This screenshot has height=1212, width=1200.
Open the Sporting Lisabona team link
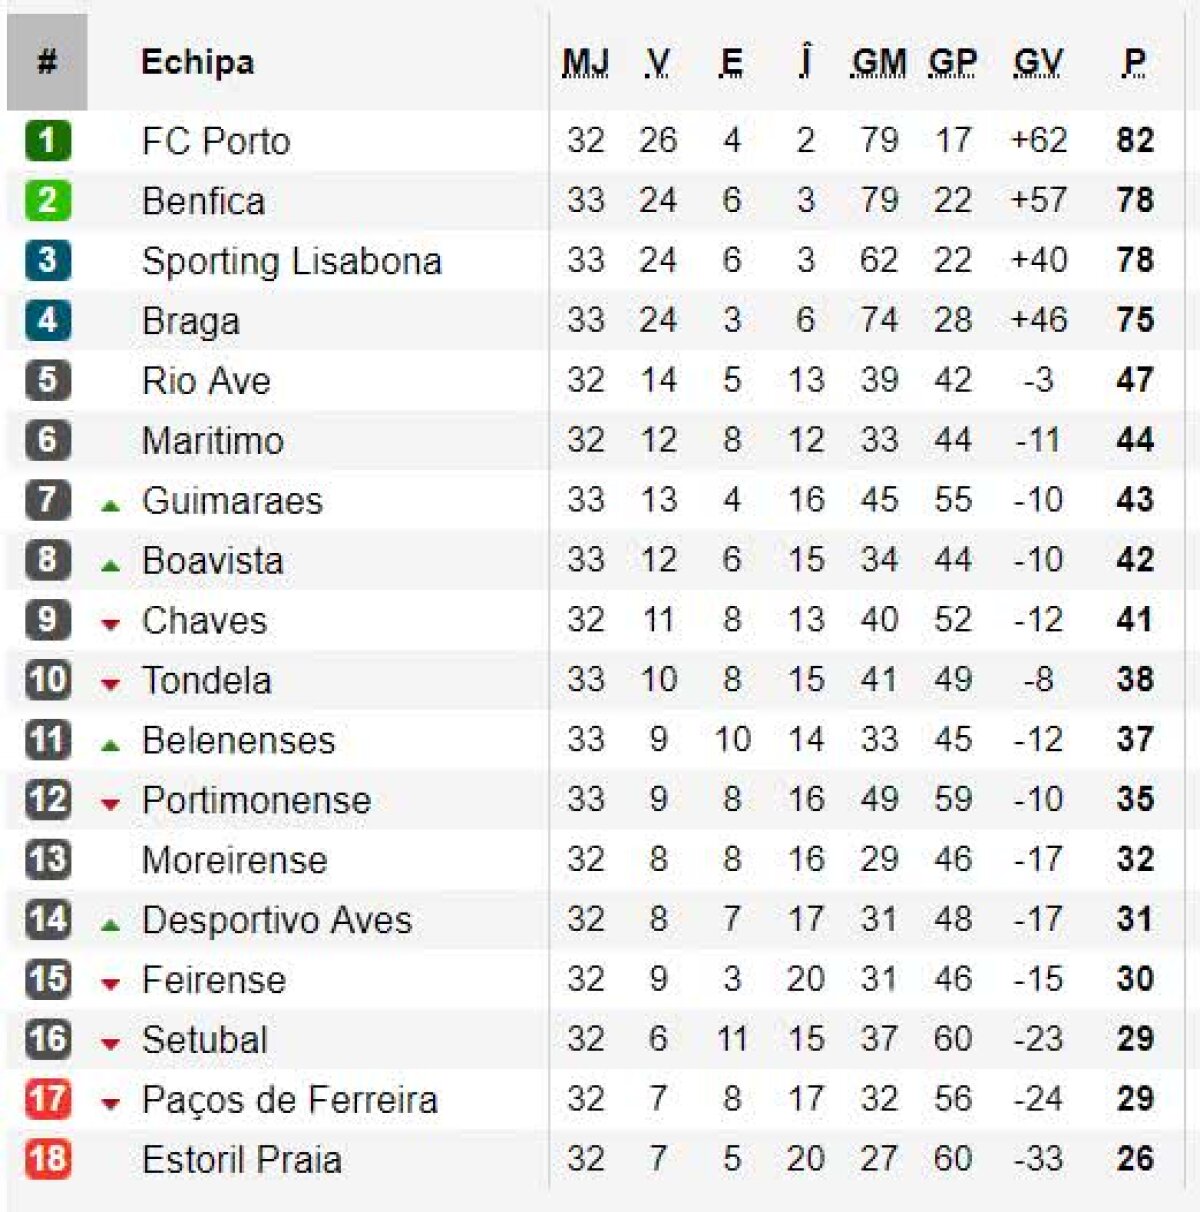(x=291, y=261)
